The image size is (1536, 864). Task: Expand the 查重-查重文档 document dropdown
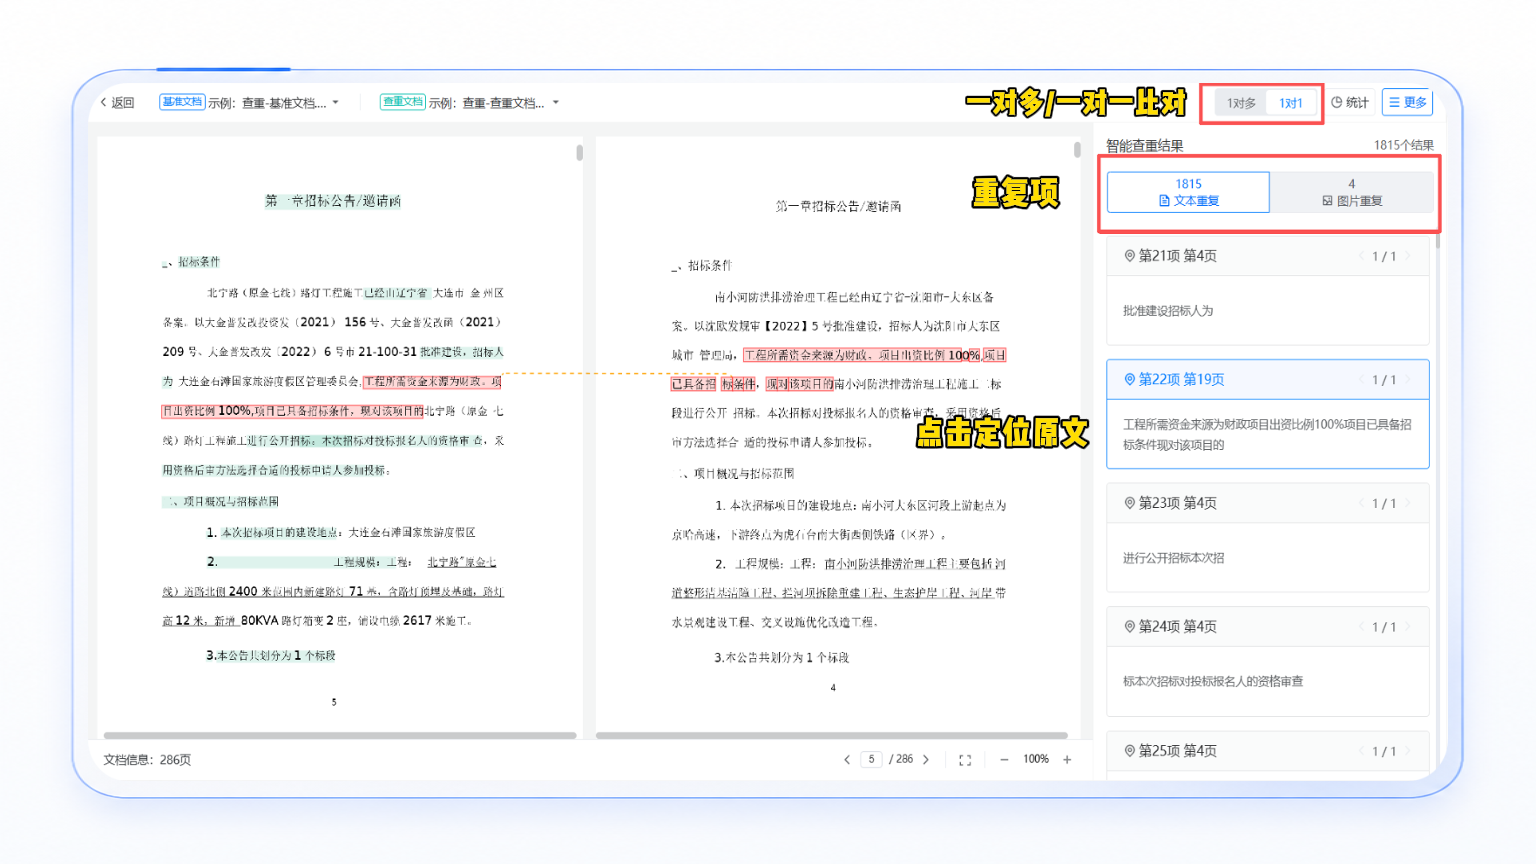(556, 103)
